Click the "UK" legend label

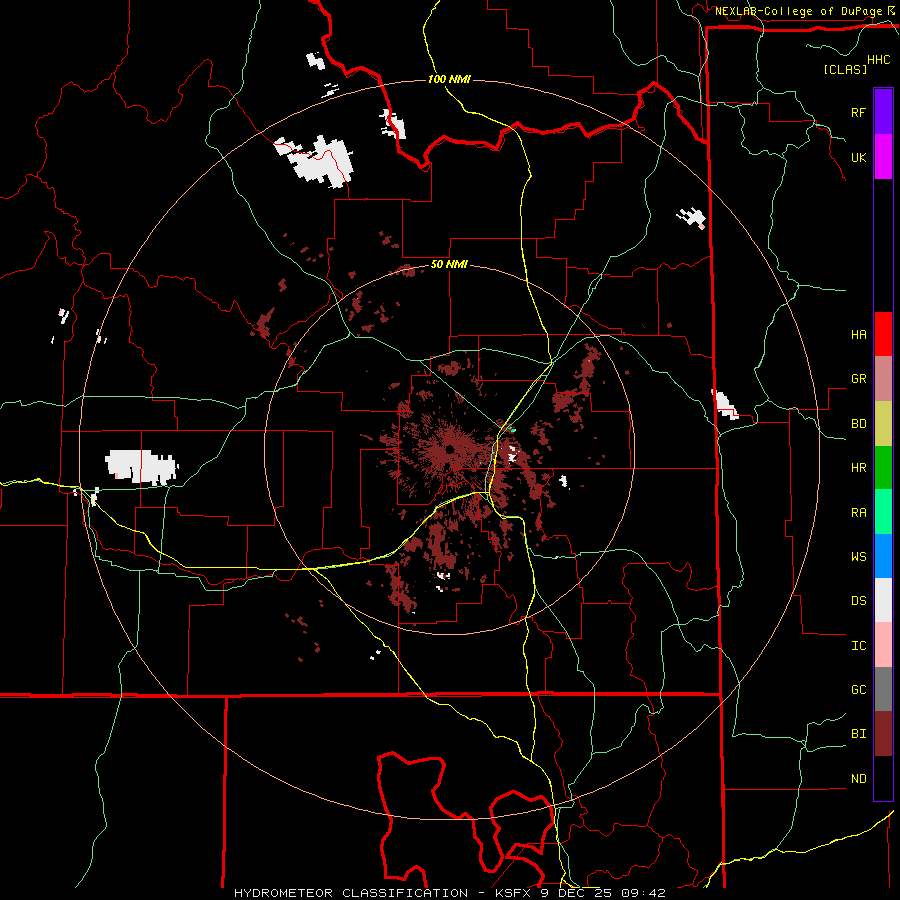click(x=858, y=157)
